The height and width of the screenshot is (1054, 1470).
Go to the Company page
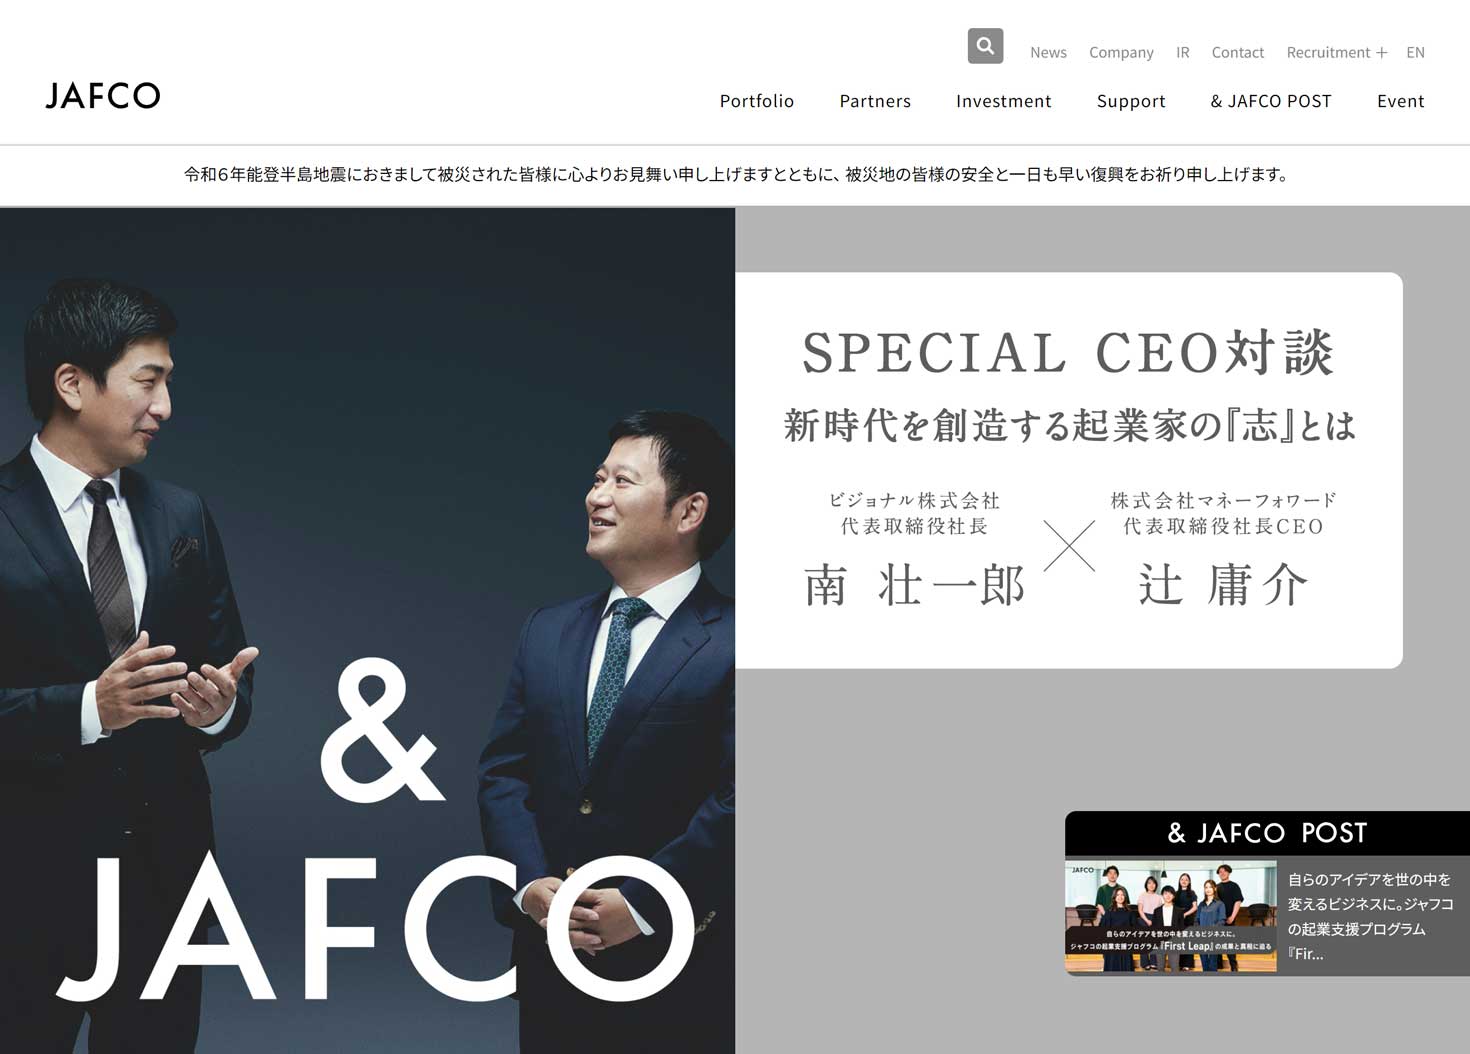point(1121,52)
